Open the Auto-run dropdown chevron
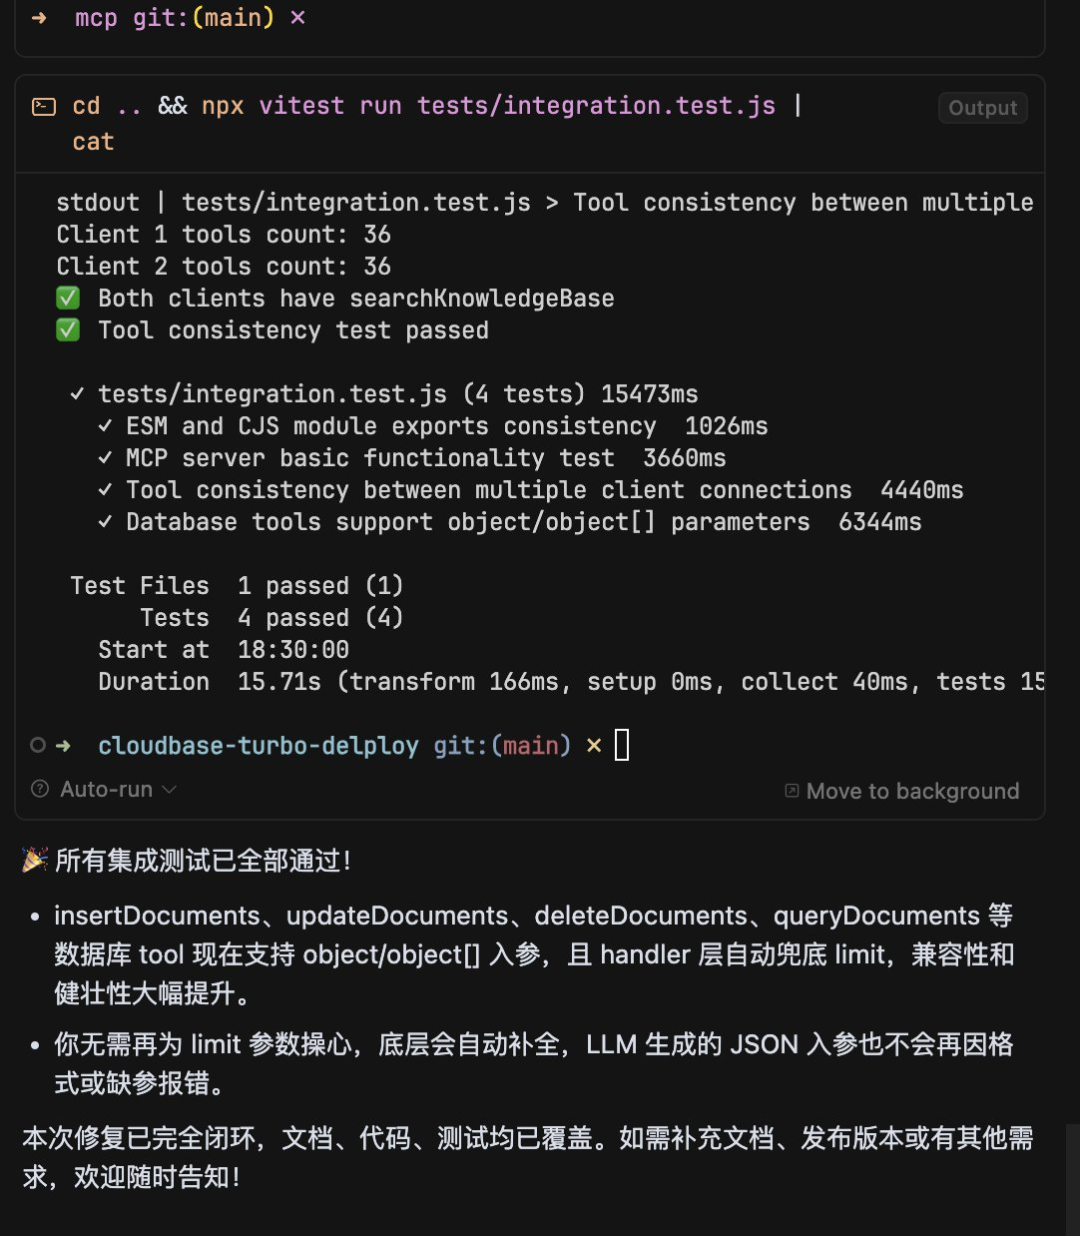Viewport: 1080px width, 1236px height. [x=170, y=789]
